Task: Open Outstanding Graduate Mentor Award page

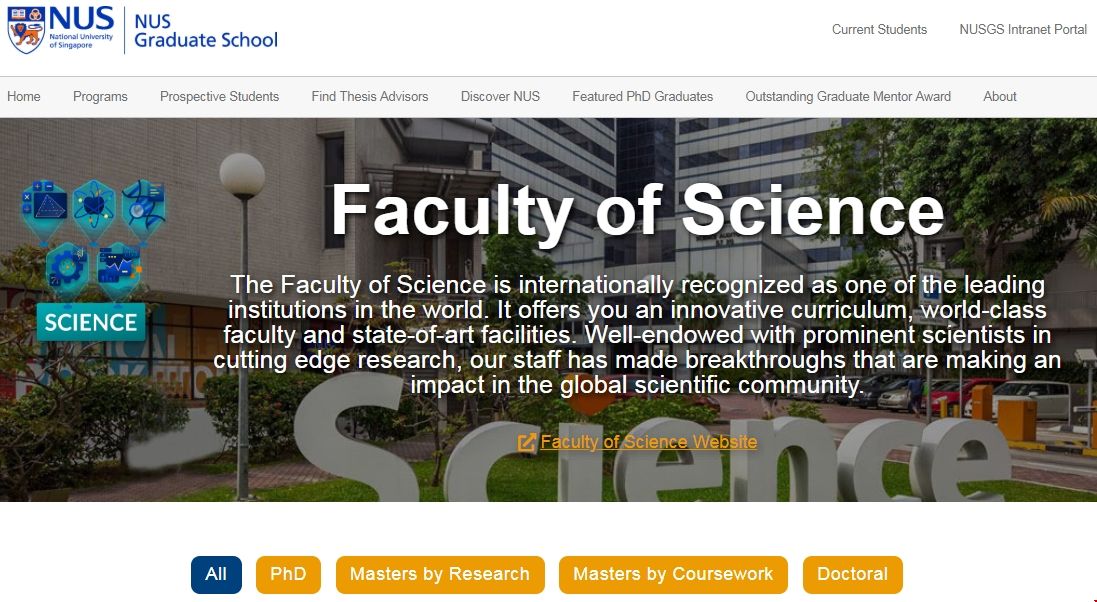Action: click(848, 97)
